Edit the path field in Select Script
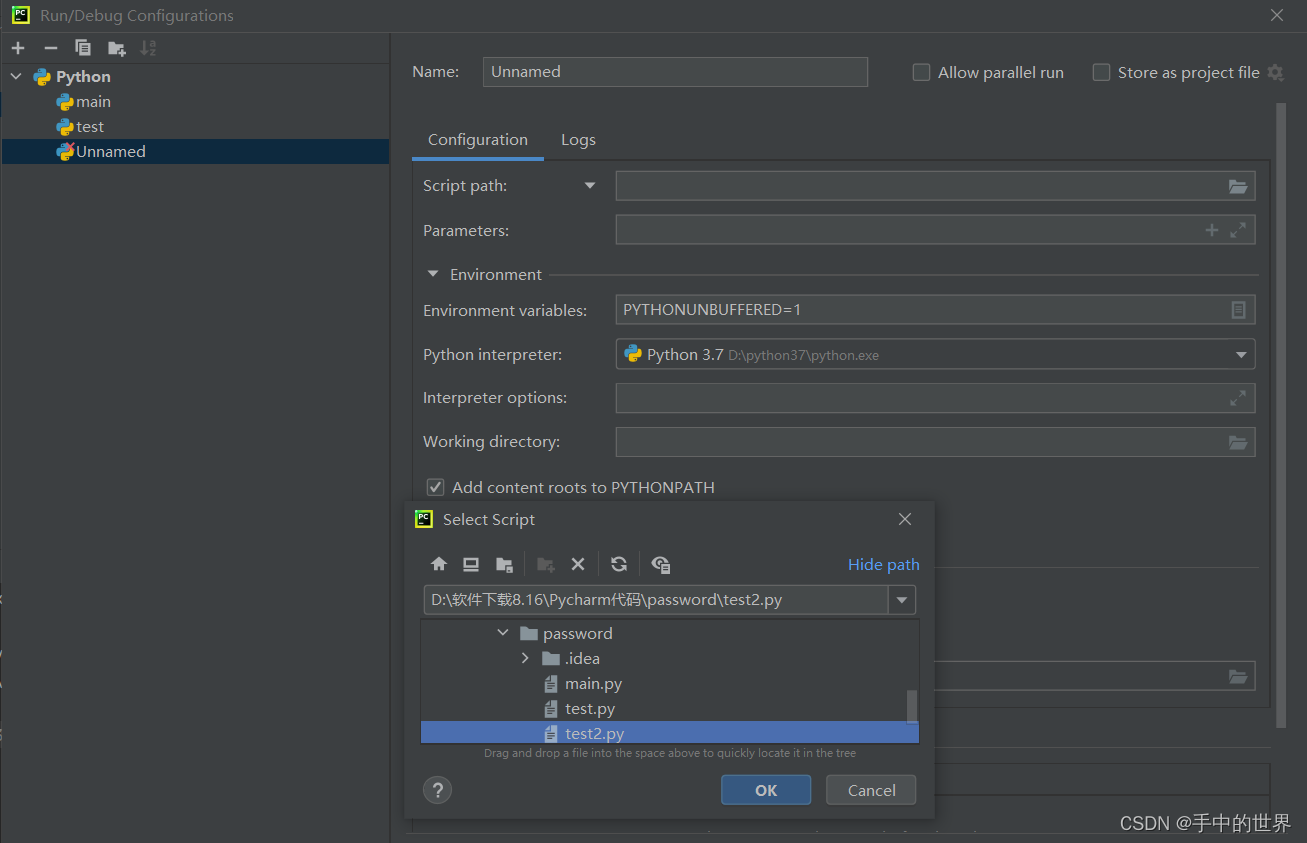This screenshot has width=1307, height=843. [x=656, y=600]
